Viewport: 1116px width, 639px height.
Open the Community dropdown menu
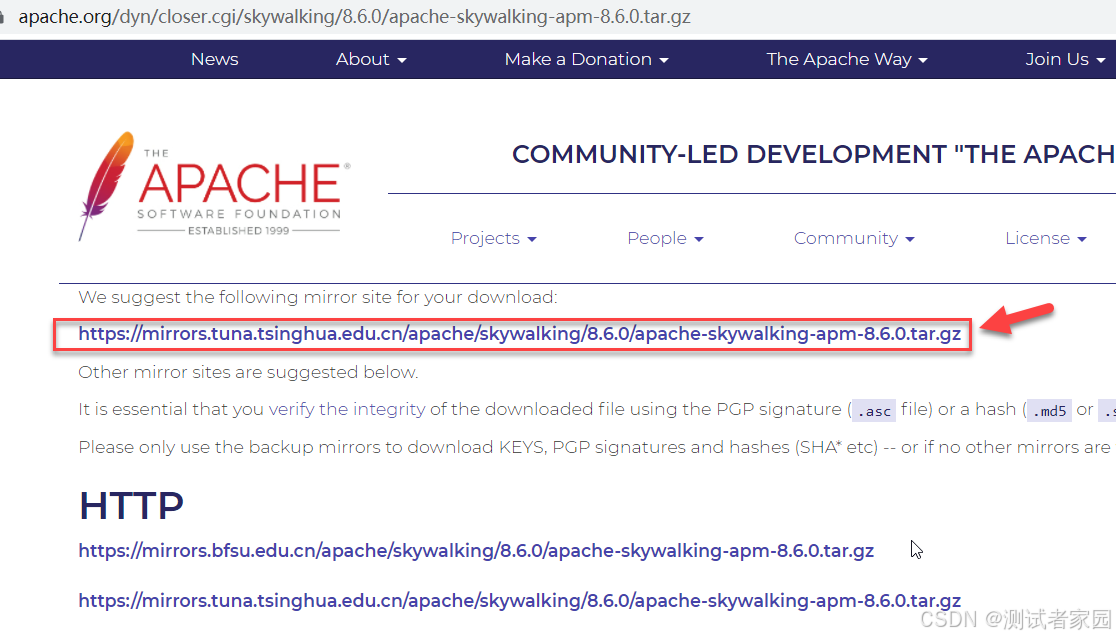853,238
